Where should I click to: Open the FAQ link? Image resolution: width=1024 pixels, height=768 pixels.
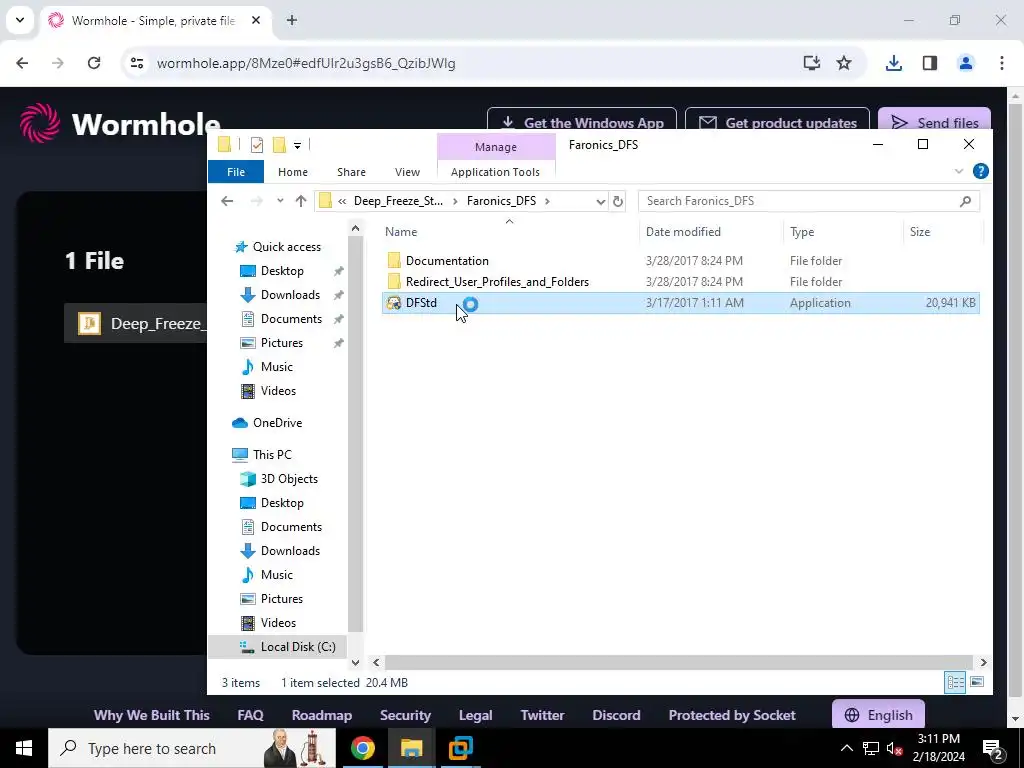[250, 715]
